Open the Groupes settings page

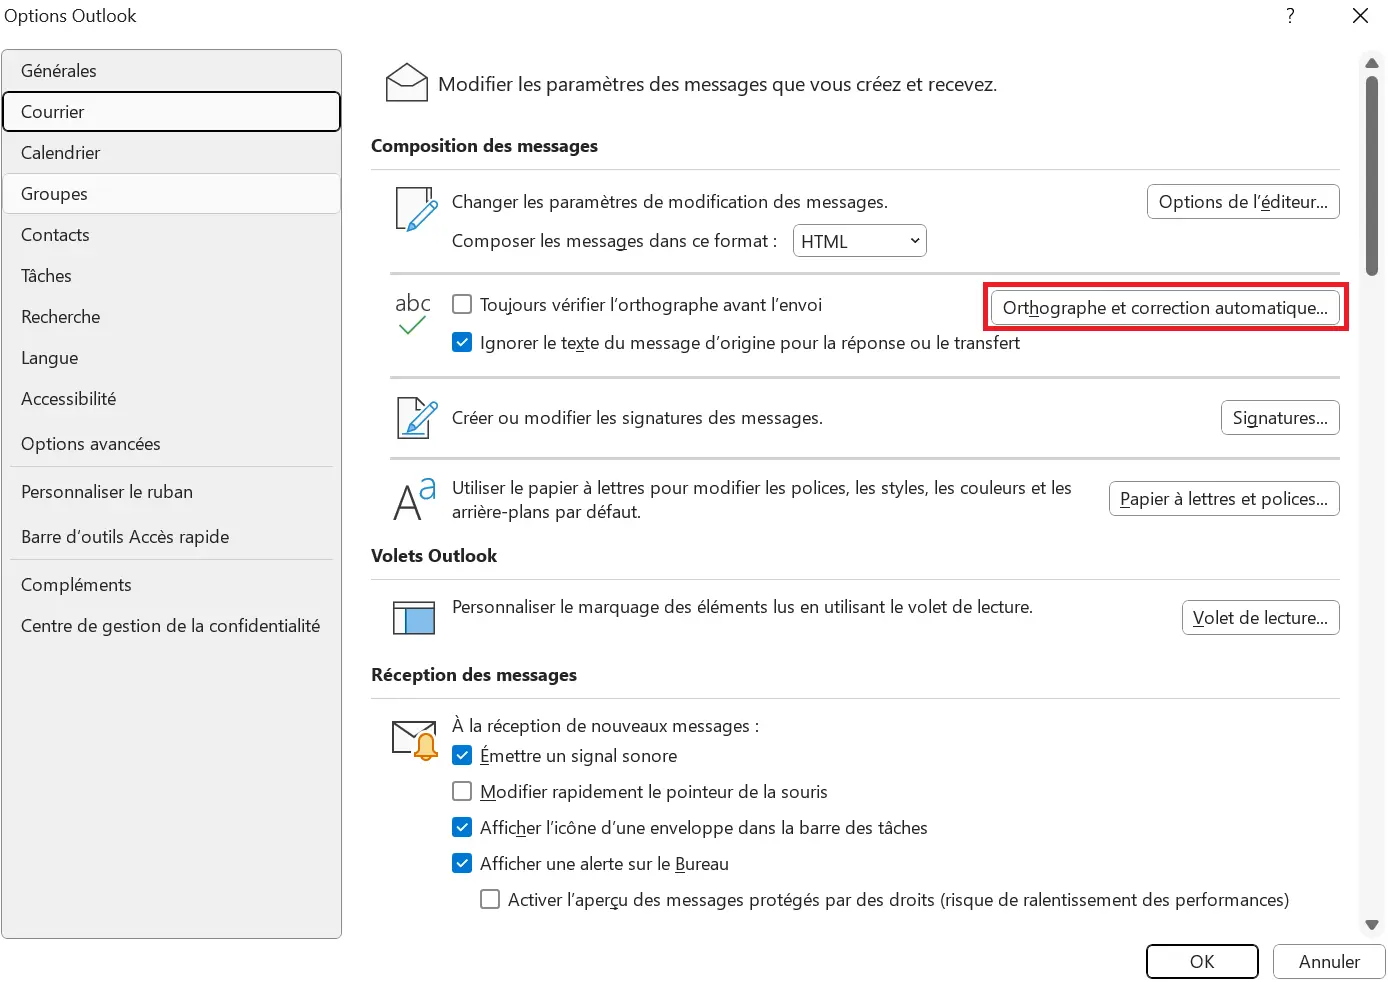point(172,194)
